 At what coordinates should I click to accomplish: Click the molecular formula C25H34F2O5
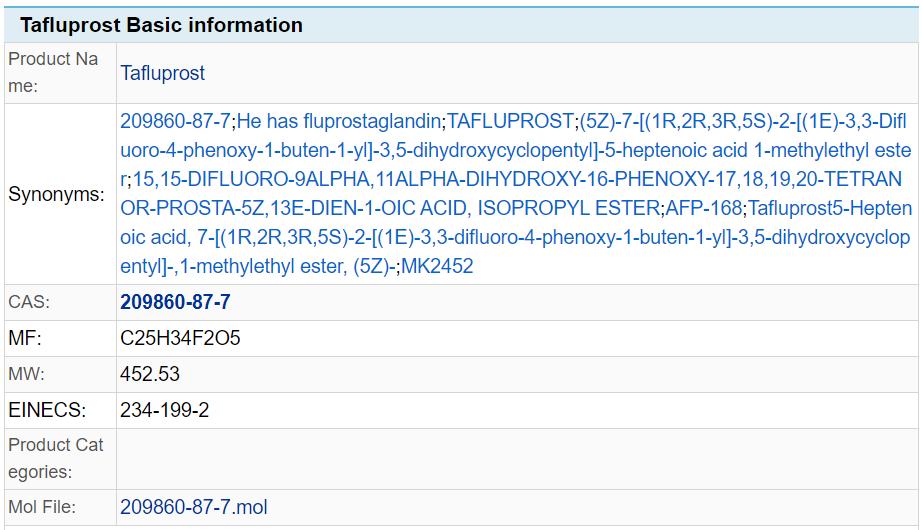(x=180, y=338)
